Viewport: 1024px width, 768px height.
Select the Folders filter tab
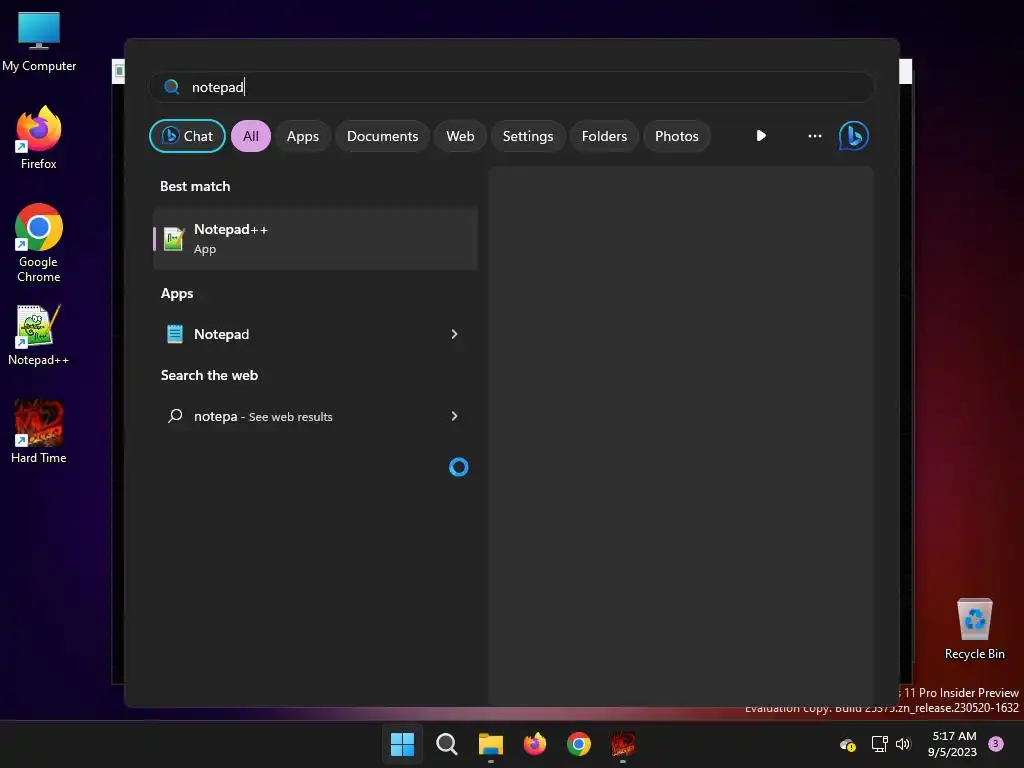coord(604,136)
